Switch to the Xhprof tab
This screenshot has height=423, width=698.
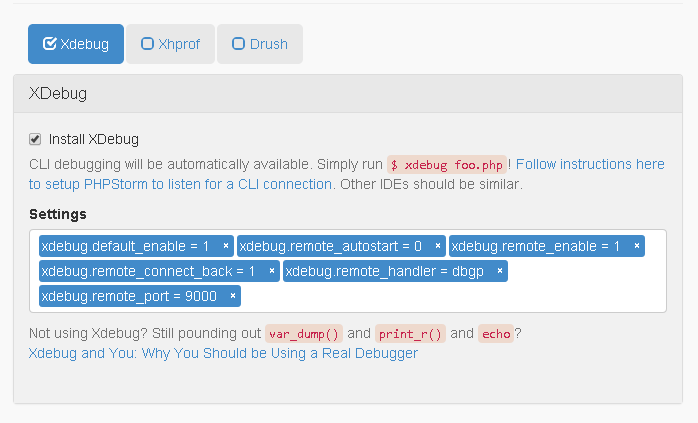click(x=170, y=44)
